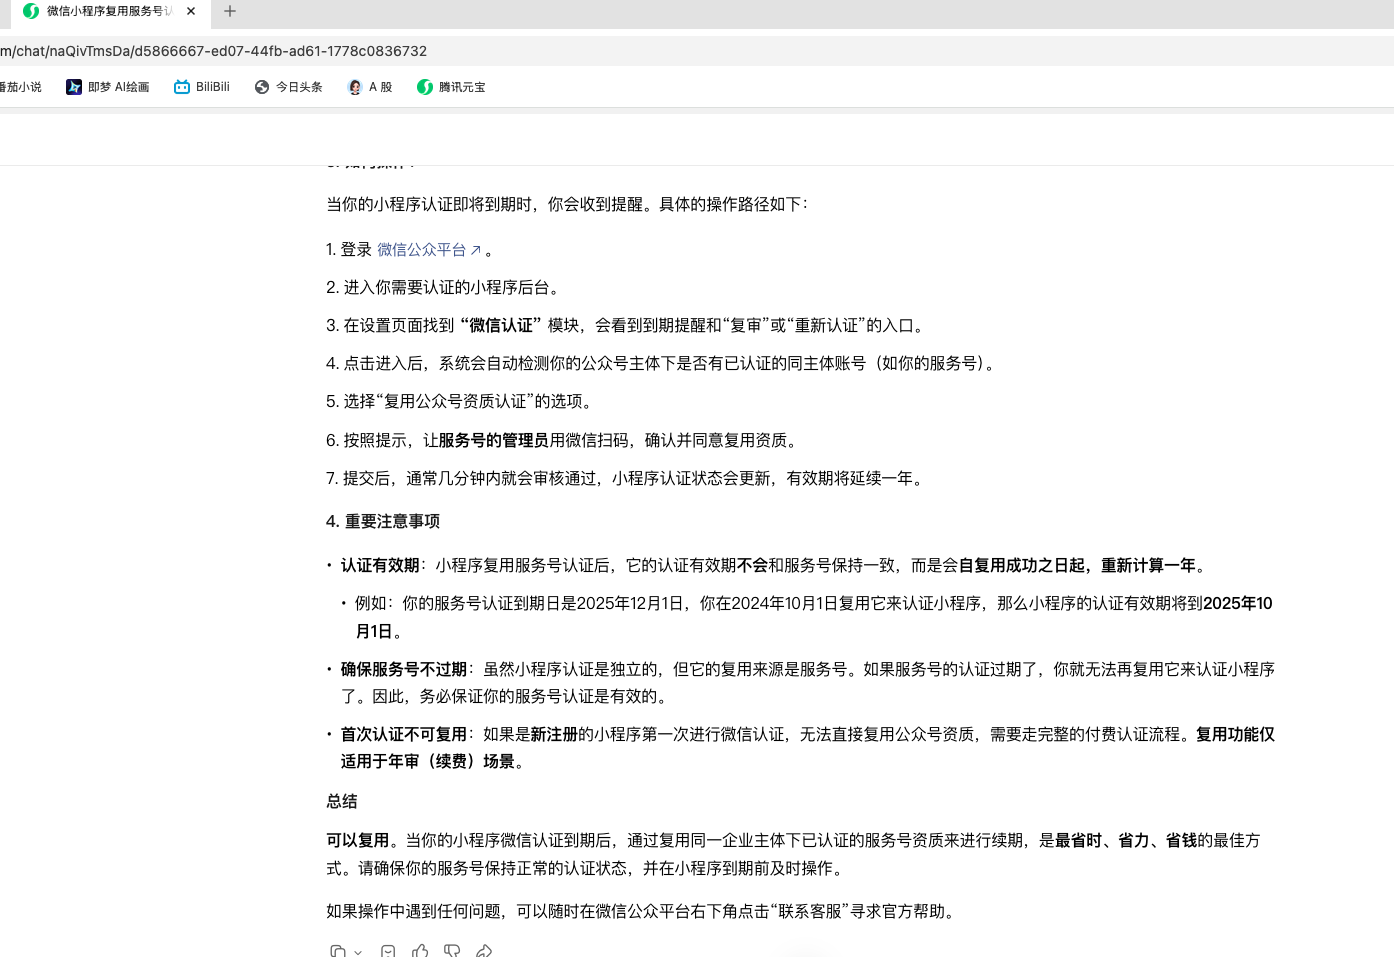This screenshot has width=1394, height=957.
Task: Click the bold phrase 最省时、省力、省钱
Action: 1126,840
